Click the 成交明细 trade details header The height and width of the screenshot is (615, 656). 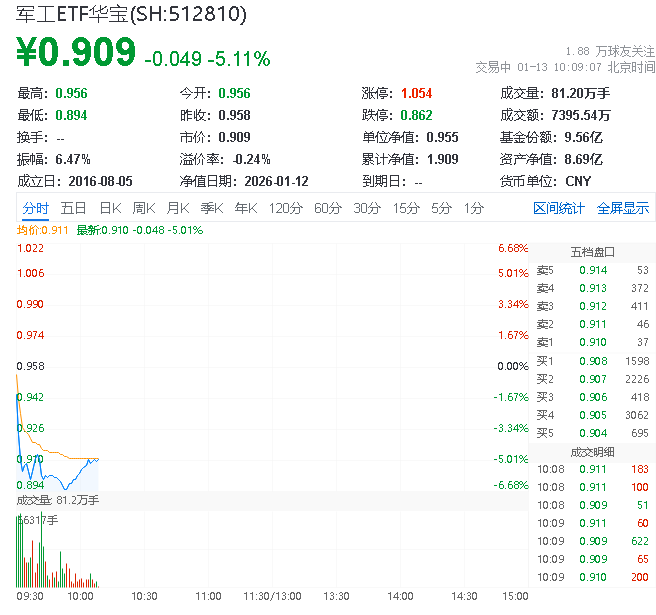click(592, 451)
